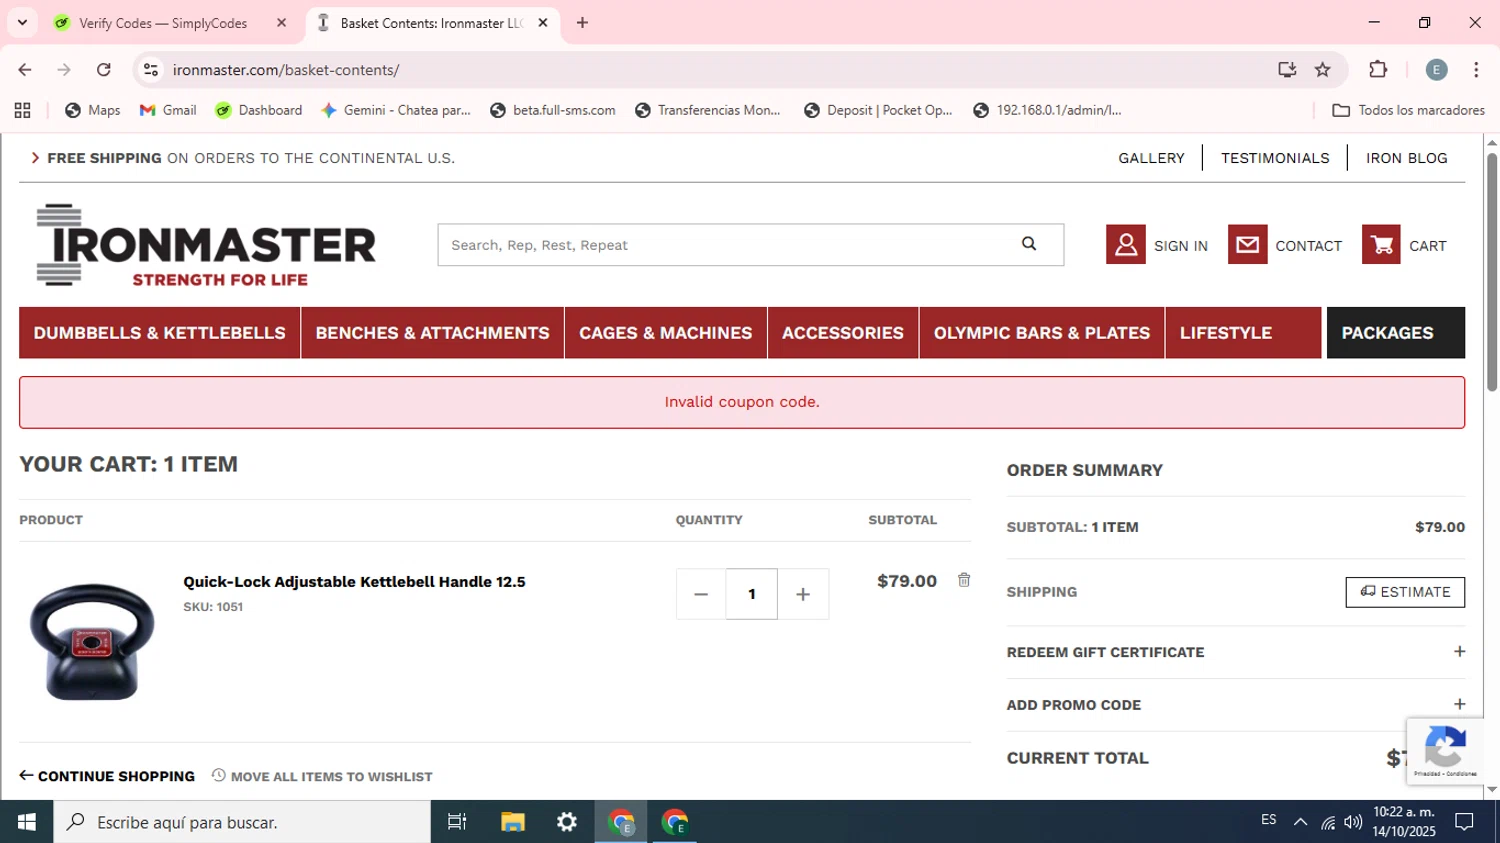Open Gmail bookmark

click(167, 110)
